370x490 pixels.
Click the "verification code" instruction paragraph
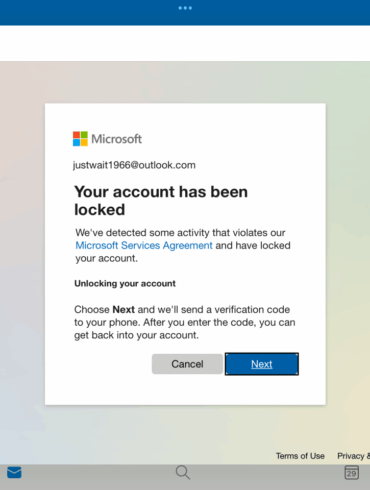click(184, 322)
